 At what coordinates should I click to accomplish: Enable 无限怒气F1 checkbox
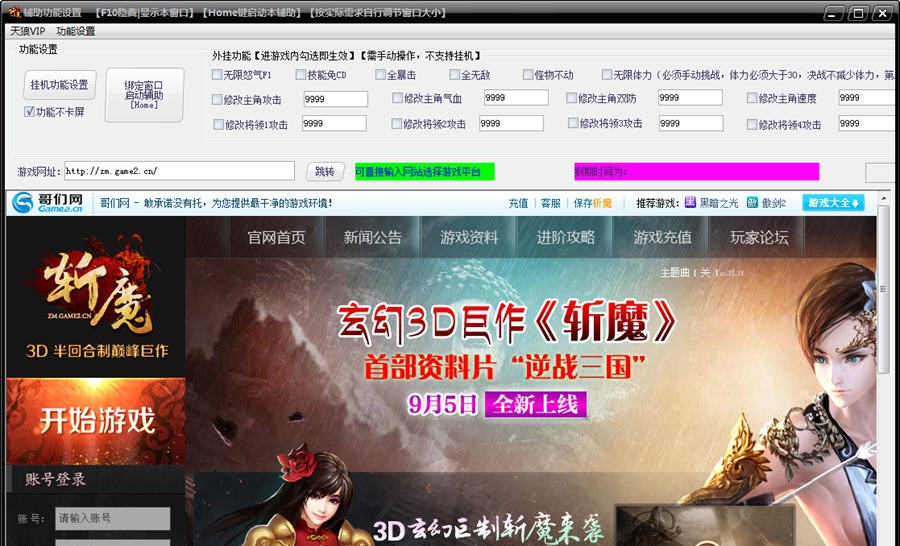click(x=217, y=74)
